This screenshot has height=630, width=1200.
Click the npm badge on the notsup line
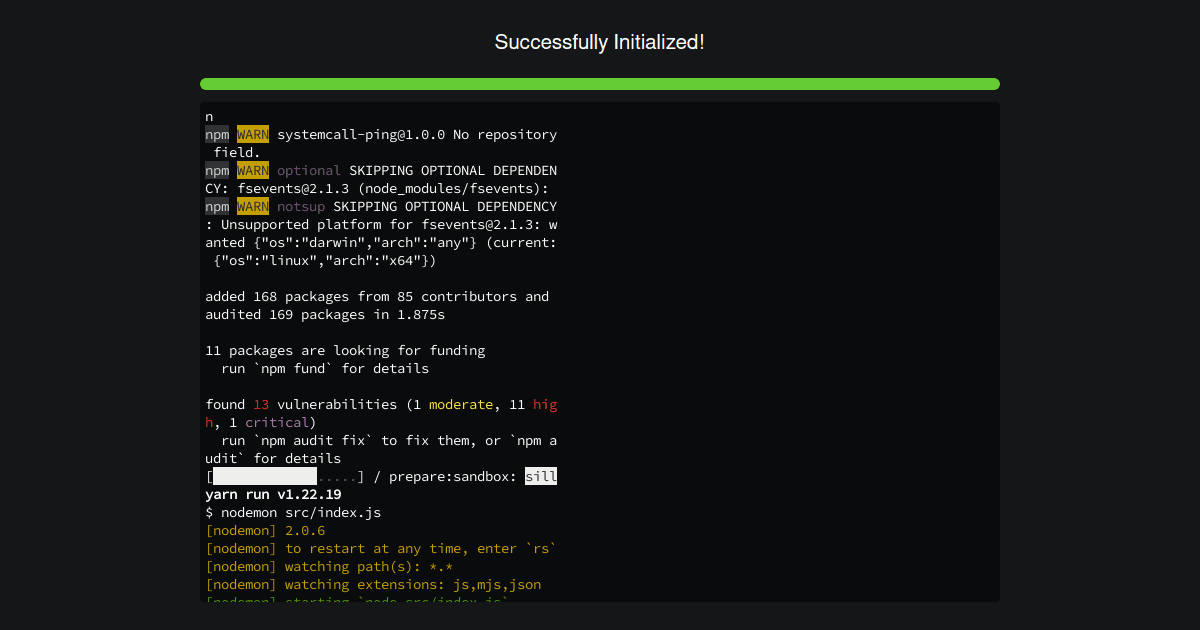[x=217, y=206]
